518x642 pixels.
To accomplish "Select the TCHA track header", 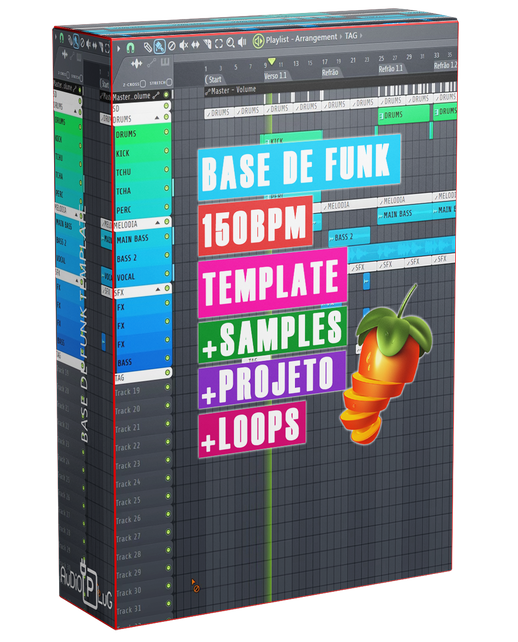I will point(142,190).
